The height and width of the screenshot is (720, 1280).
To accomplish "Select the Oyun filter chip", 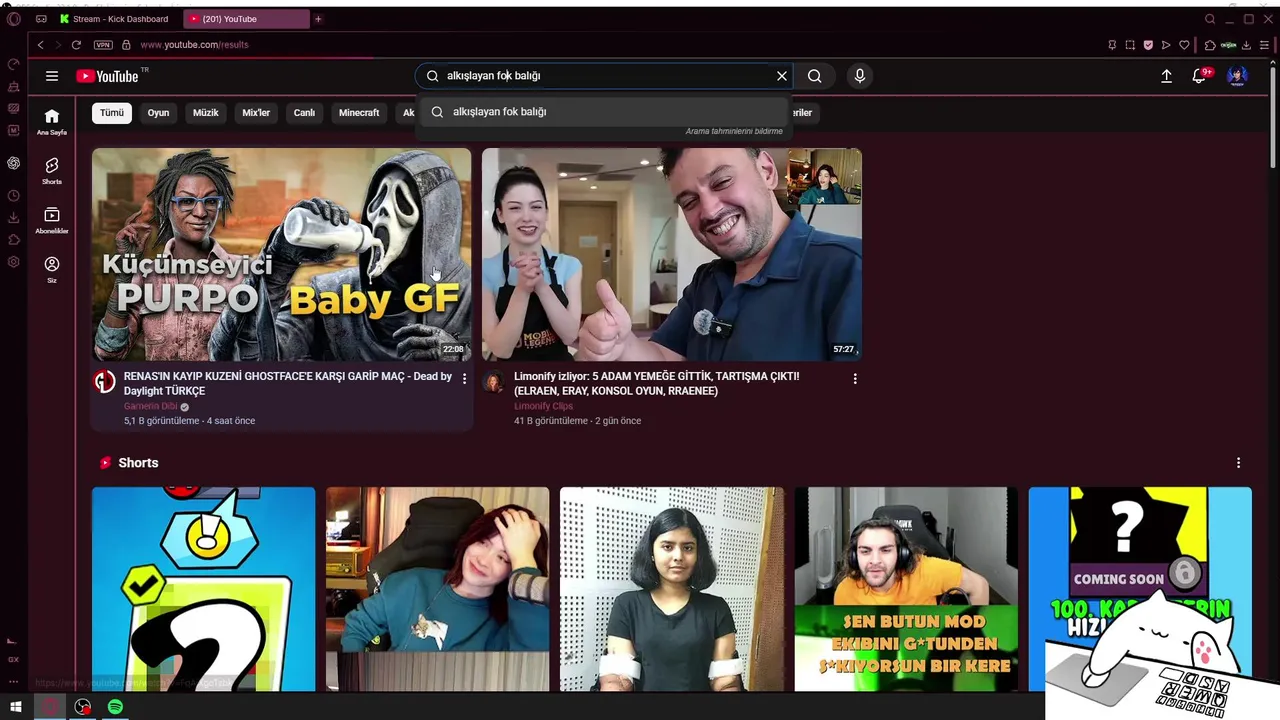I will pos(158,113).
